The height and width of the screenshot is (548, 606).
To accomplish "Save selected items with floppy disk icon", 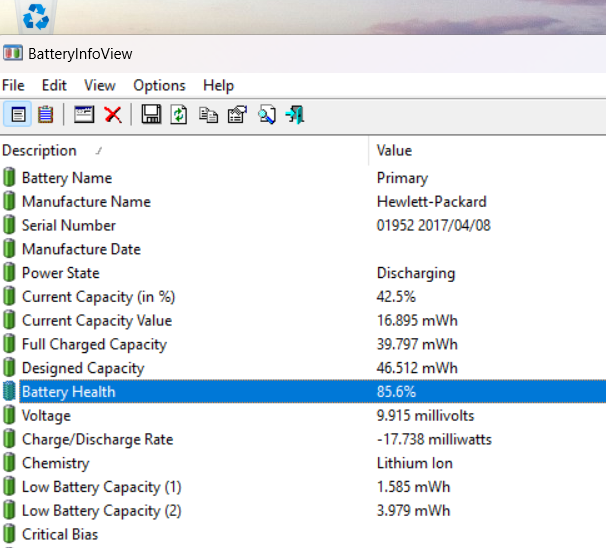I will [x=151, y=115].
